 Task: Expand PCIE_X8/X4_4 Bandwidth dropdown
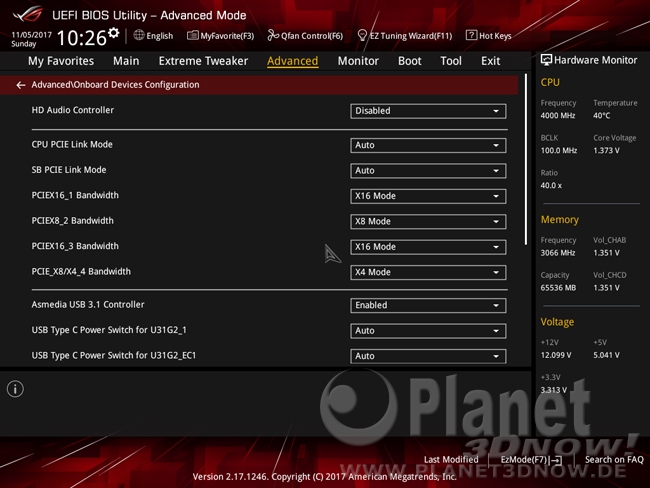coord(428,272)
